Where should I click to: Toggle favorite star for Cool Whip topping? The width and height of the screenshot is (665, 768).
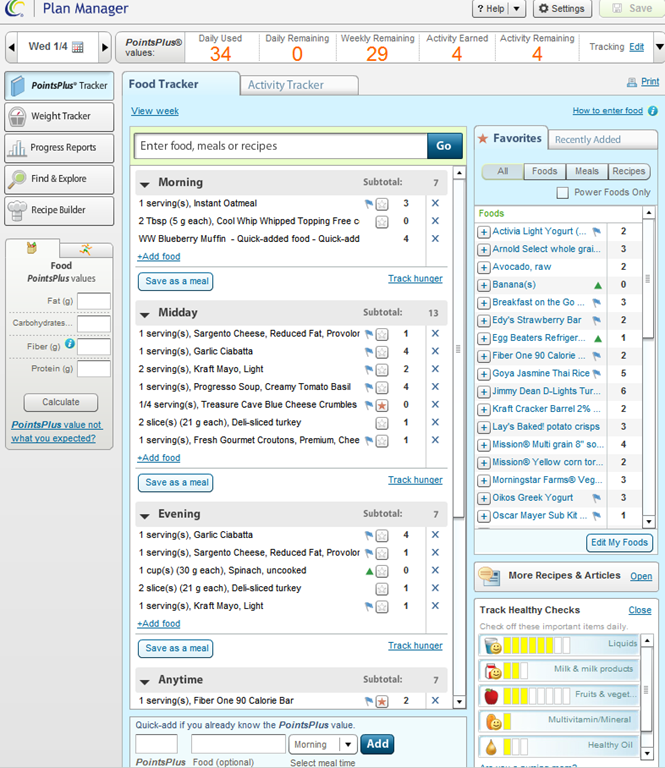point(382,222)
